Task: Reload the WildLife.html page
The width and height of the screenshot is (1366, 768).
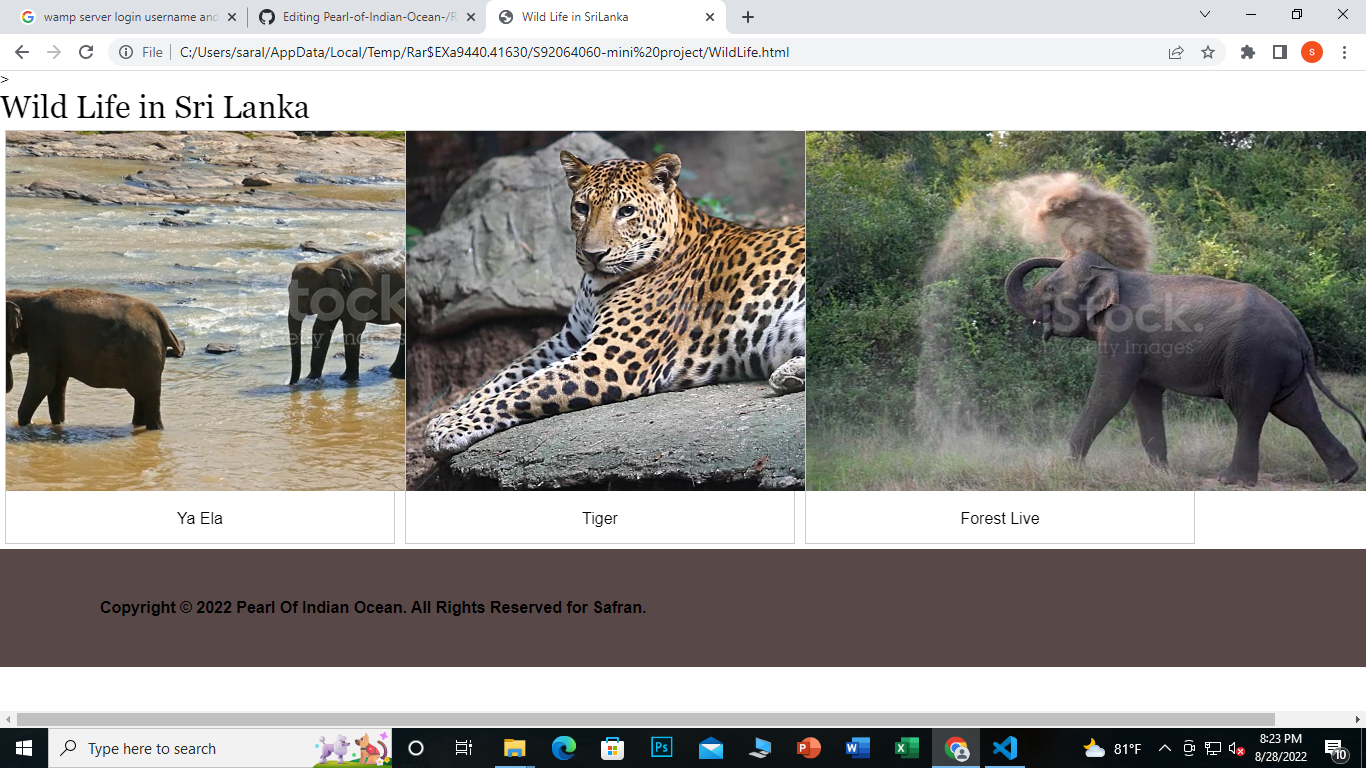Action: point(85,51)
